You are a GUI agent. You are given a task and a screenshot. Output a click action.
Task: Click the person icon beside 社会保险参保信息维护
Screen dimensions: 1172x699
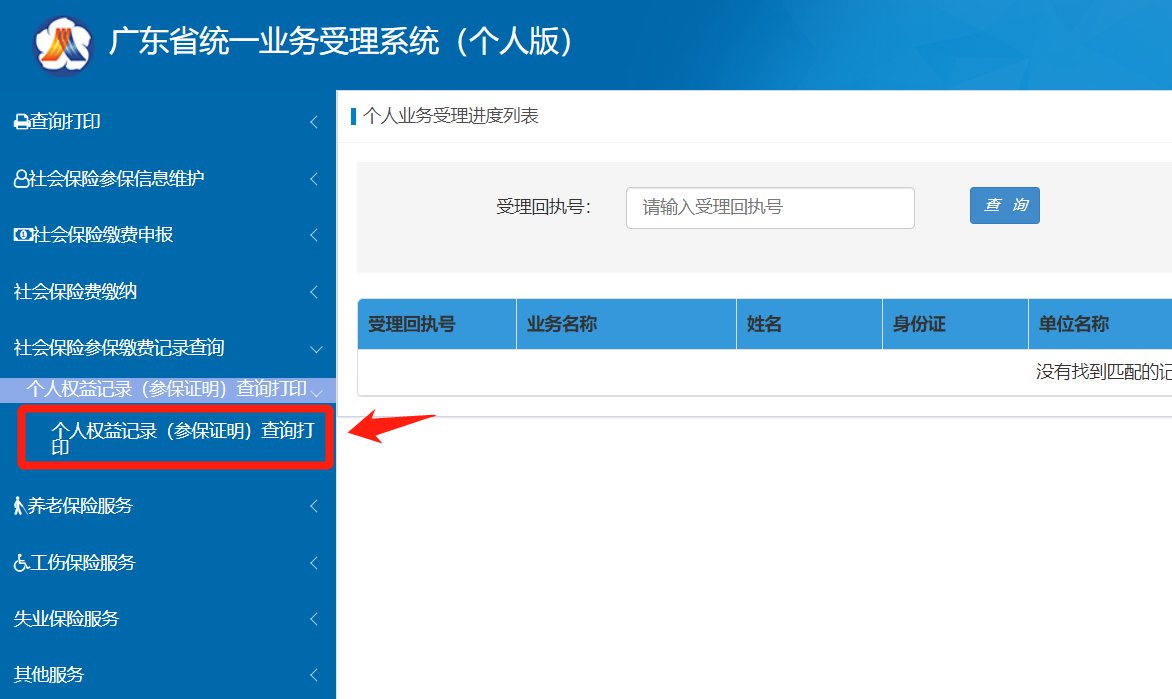pos(21,179)
